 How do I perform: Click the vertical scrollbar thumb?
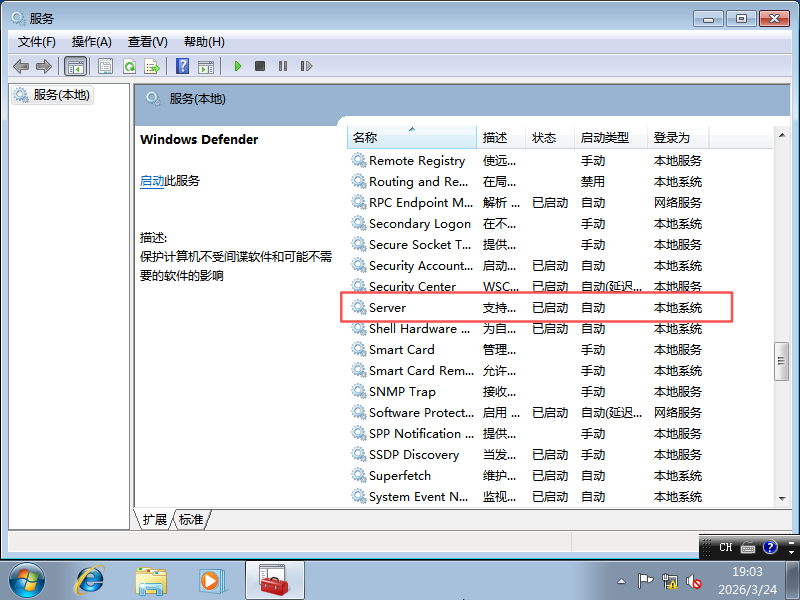[x=781, y=361]
